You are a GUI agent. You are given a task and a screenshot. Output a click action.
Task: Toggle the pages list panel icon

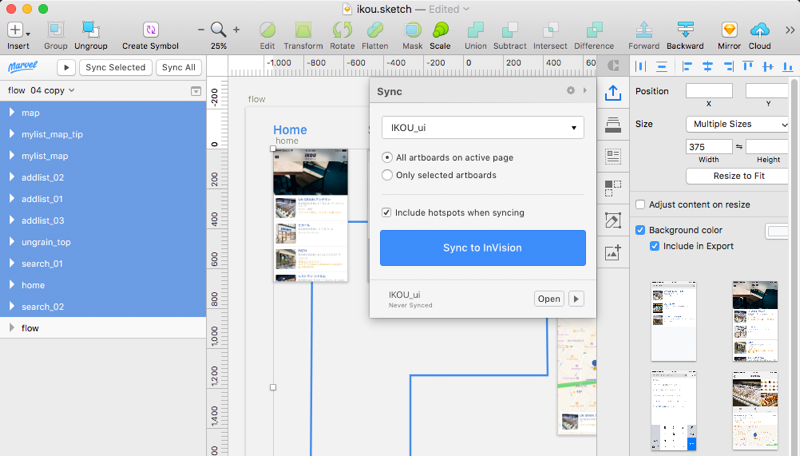(x=196, y=91)
